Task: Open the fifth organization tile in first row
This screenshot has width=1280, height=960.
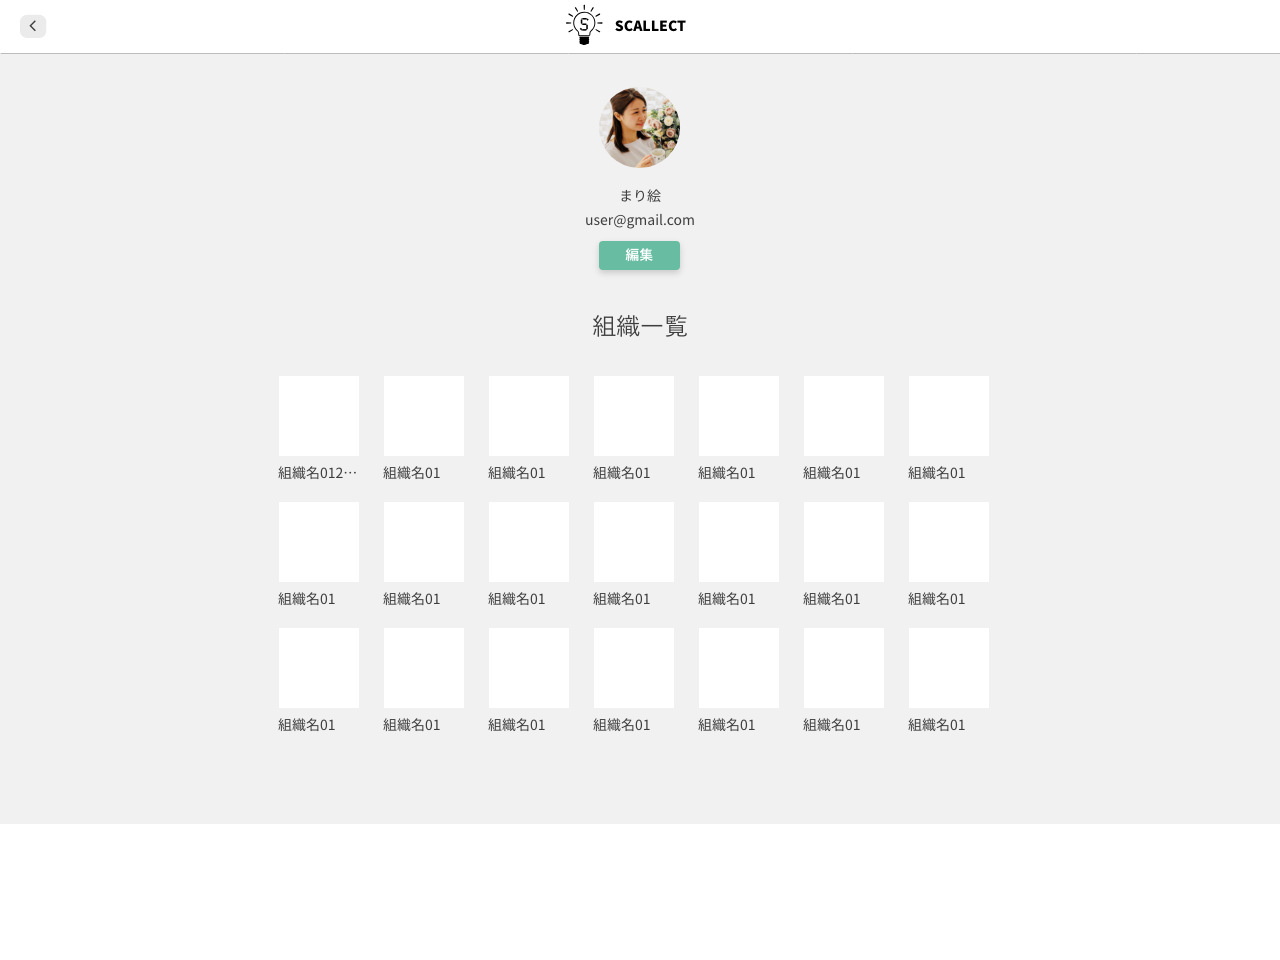Action: click(739, 416)
